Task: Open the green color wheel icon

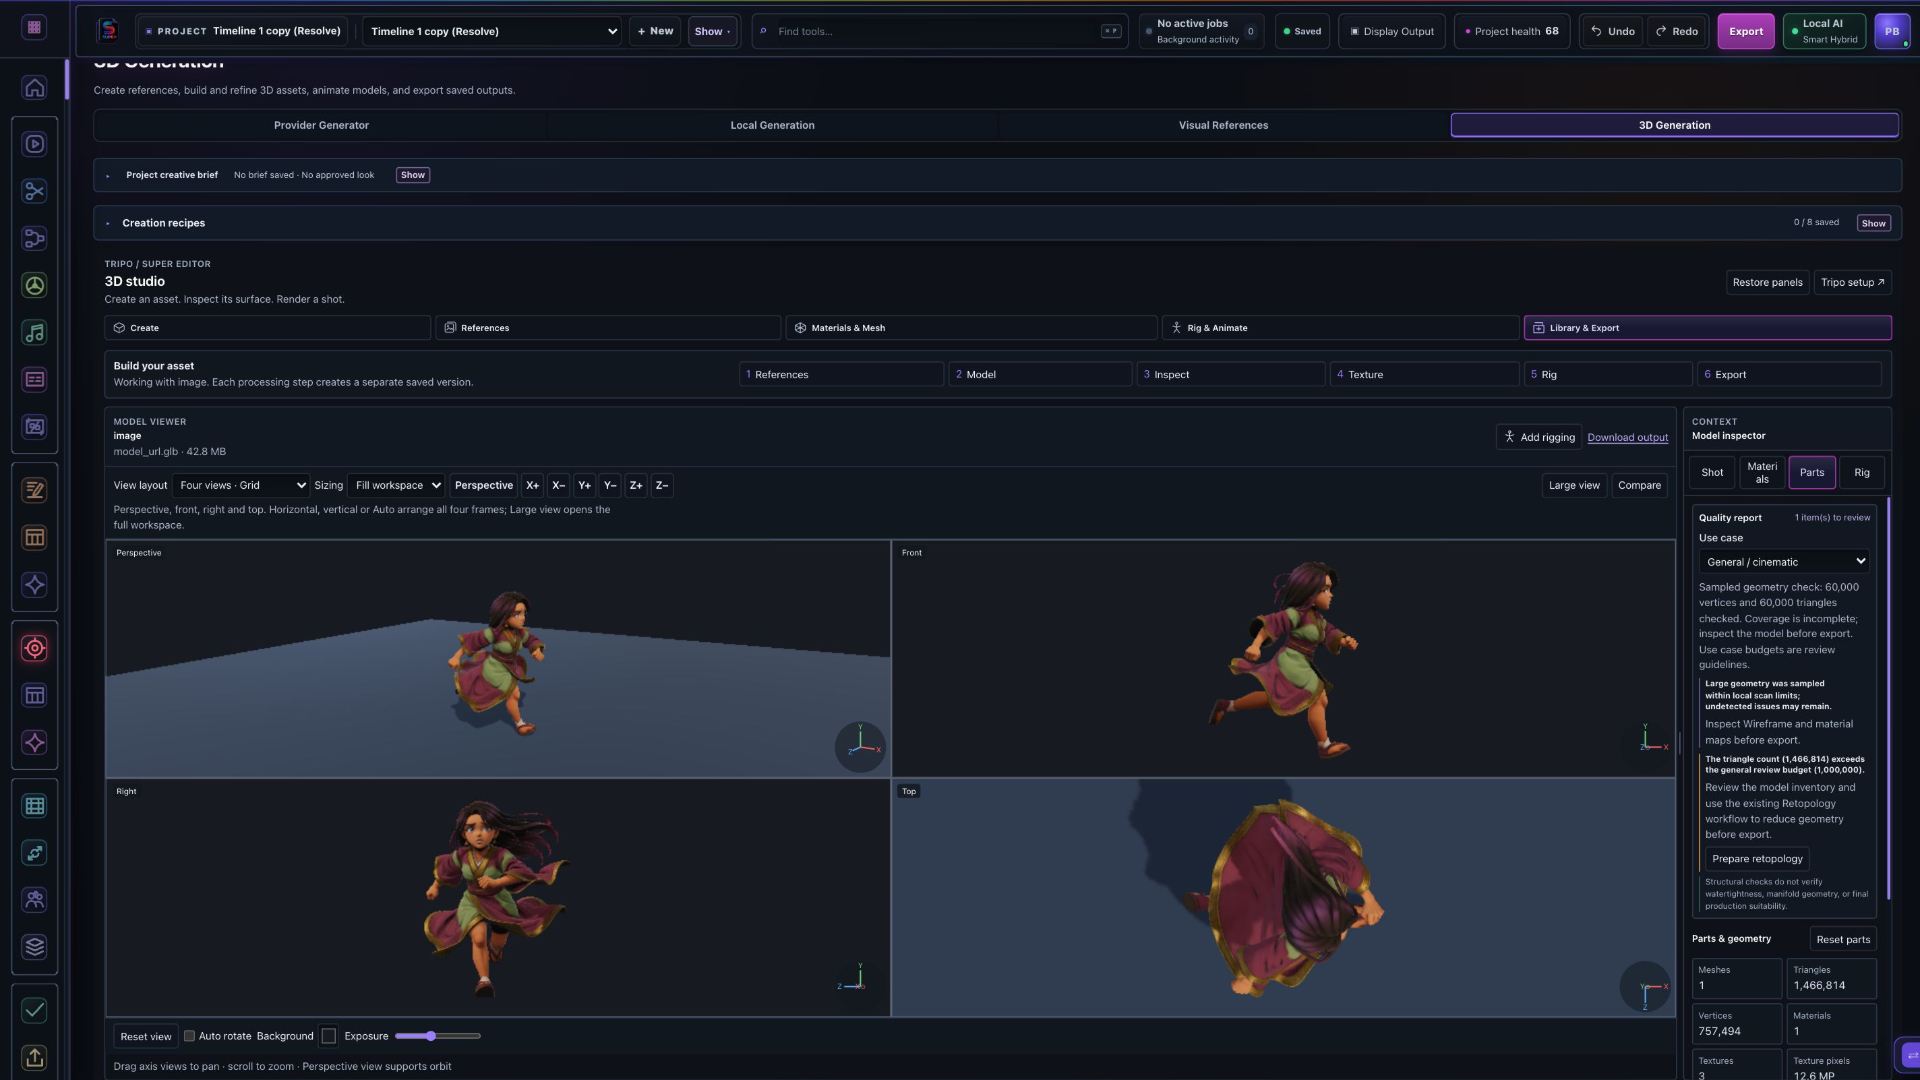Action: coord(34,286)
